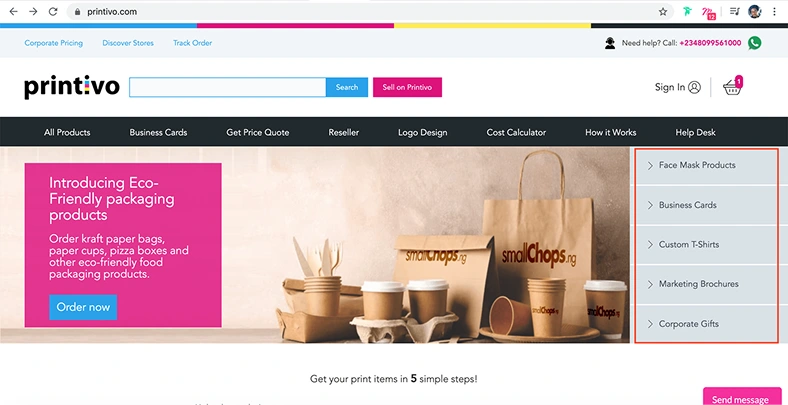Click the printivo logo
Screen dimensions: 788x405
pos(72,87)
